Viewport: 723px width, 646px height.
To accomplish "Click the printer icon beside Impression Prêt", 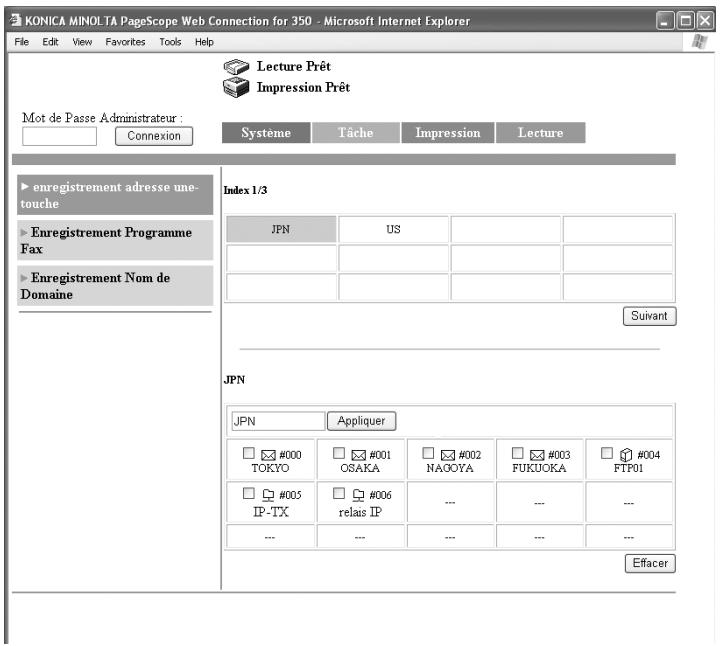I will coord(236,88).
